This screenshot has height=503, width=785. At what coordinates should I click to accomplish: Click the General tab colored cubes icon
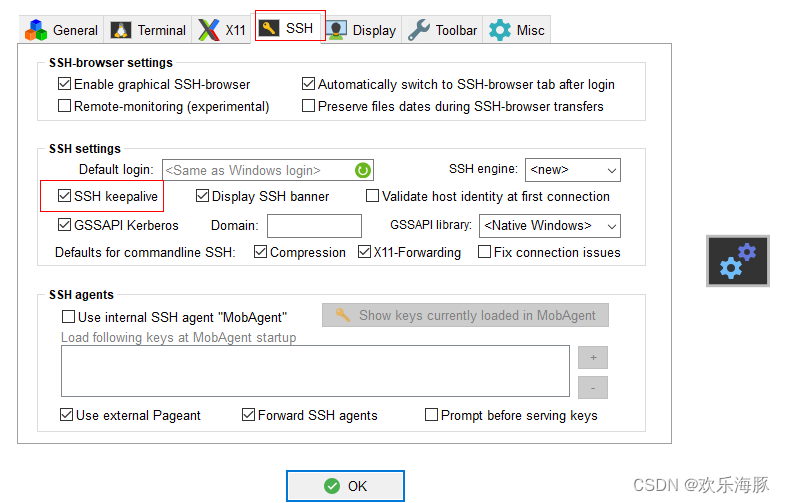click(36, 30)
